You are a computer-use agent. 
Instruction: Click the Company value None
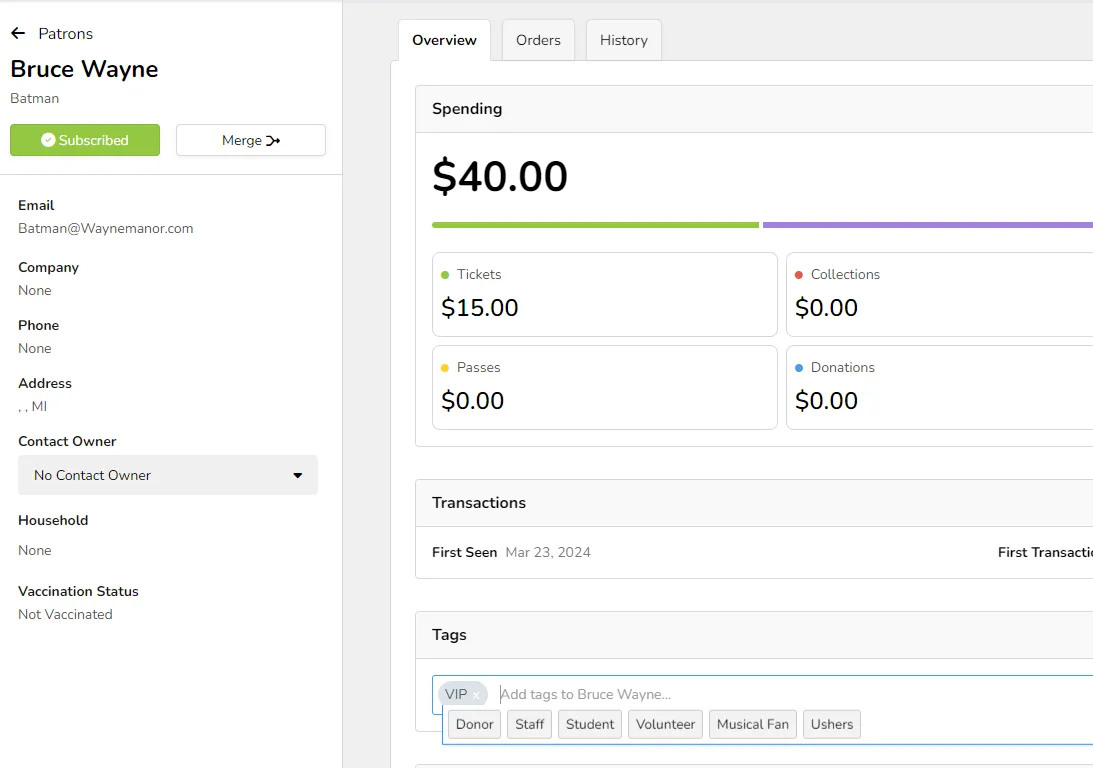click(x=35, y=290)
